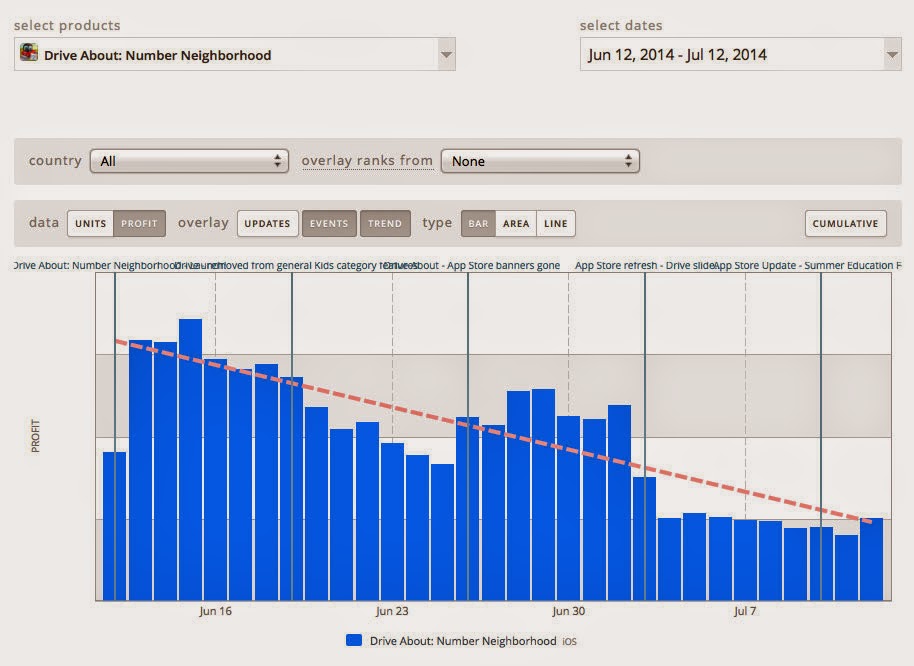The height and width of the screenshot is (666, 914).
Task: Click the Jul 7 axis label
Action: coord(745,611)
